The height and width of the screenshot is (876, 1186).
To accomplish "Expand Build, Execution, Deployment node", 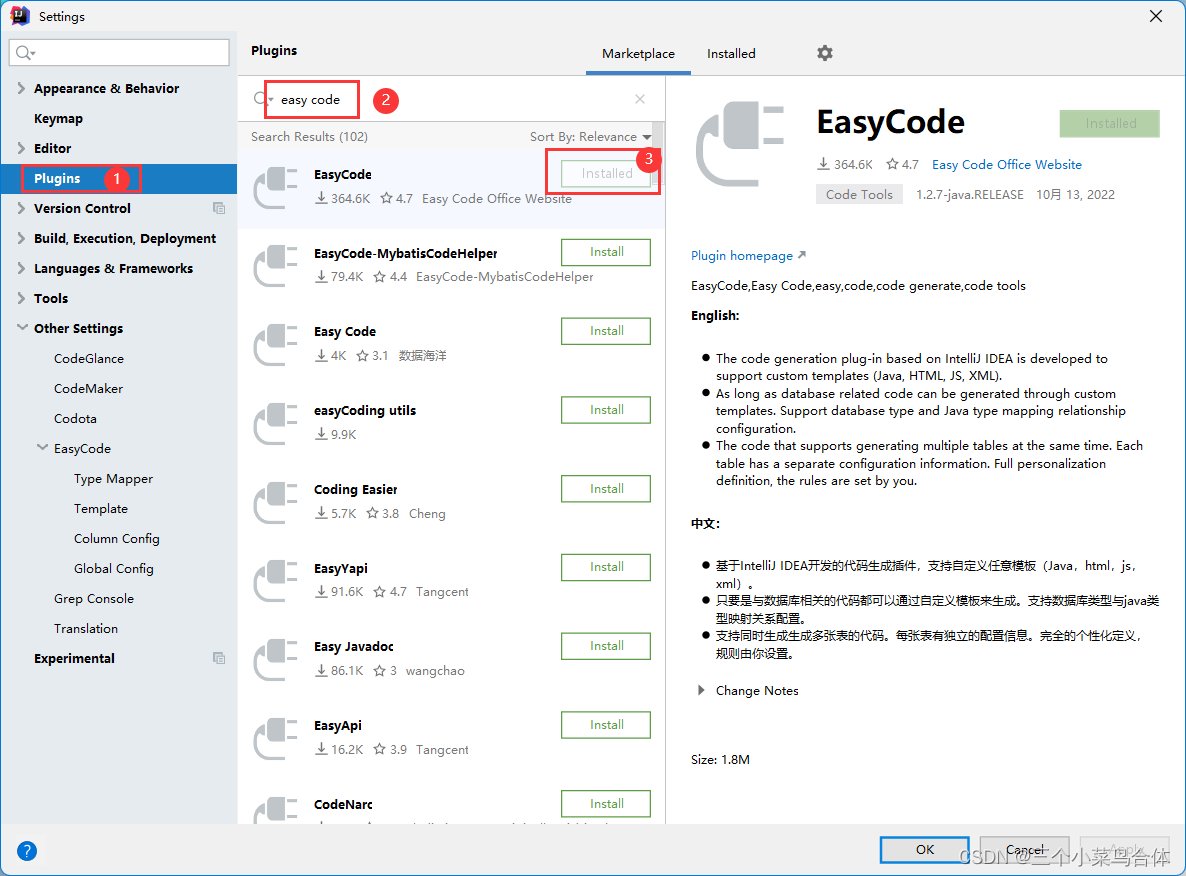I will 21,238.
